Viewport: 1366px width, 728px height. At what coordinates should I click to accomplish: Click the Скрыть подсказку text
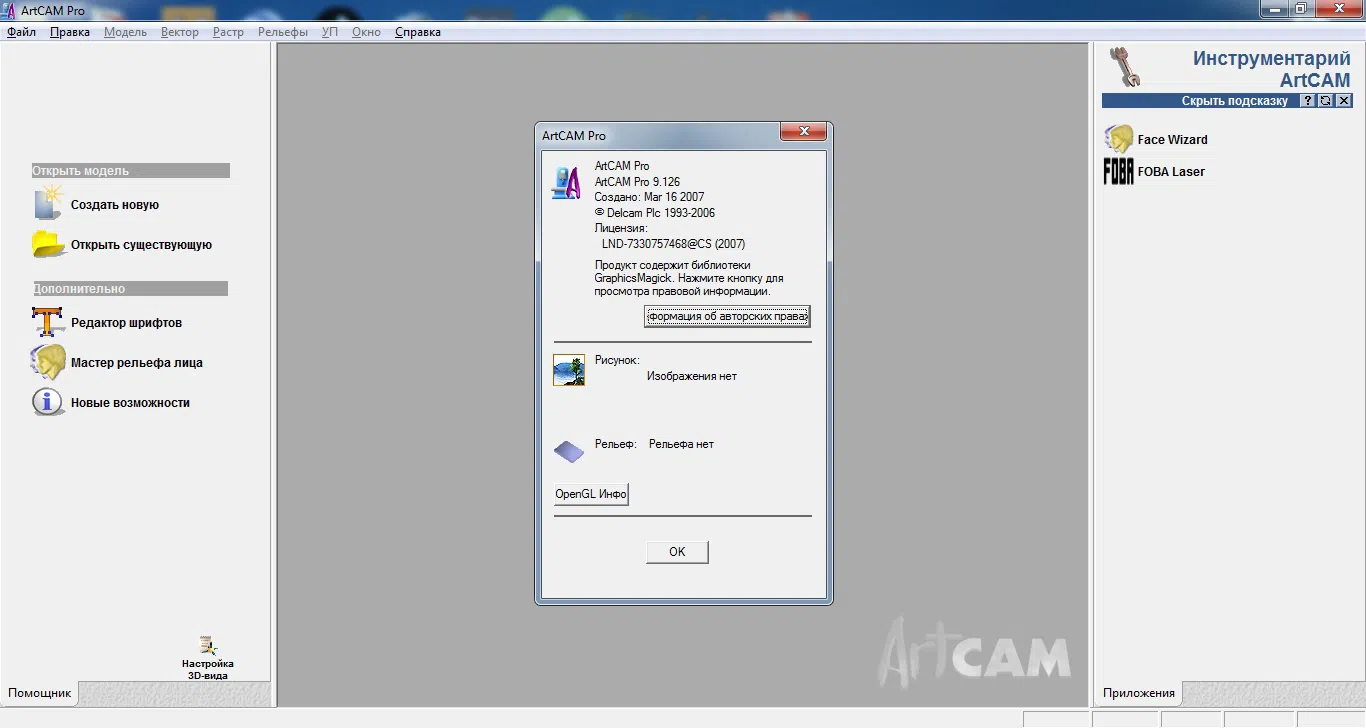click(x=1235, y=101)
